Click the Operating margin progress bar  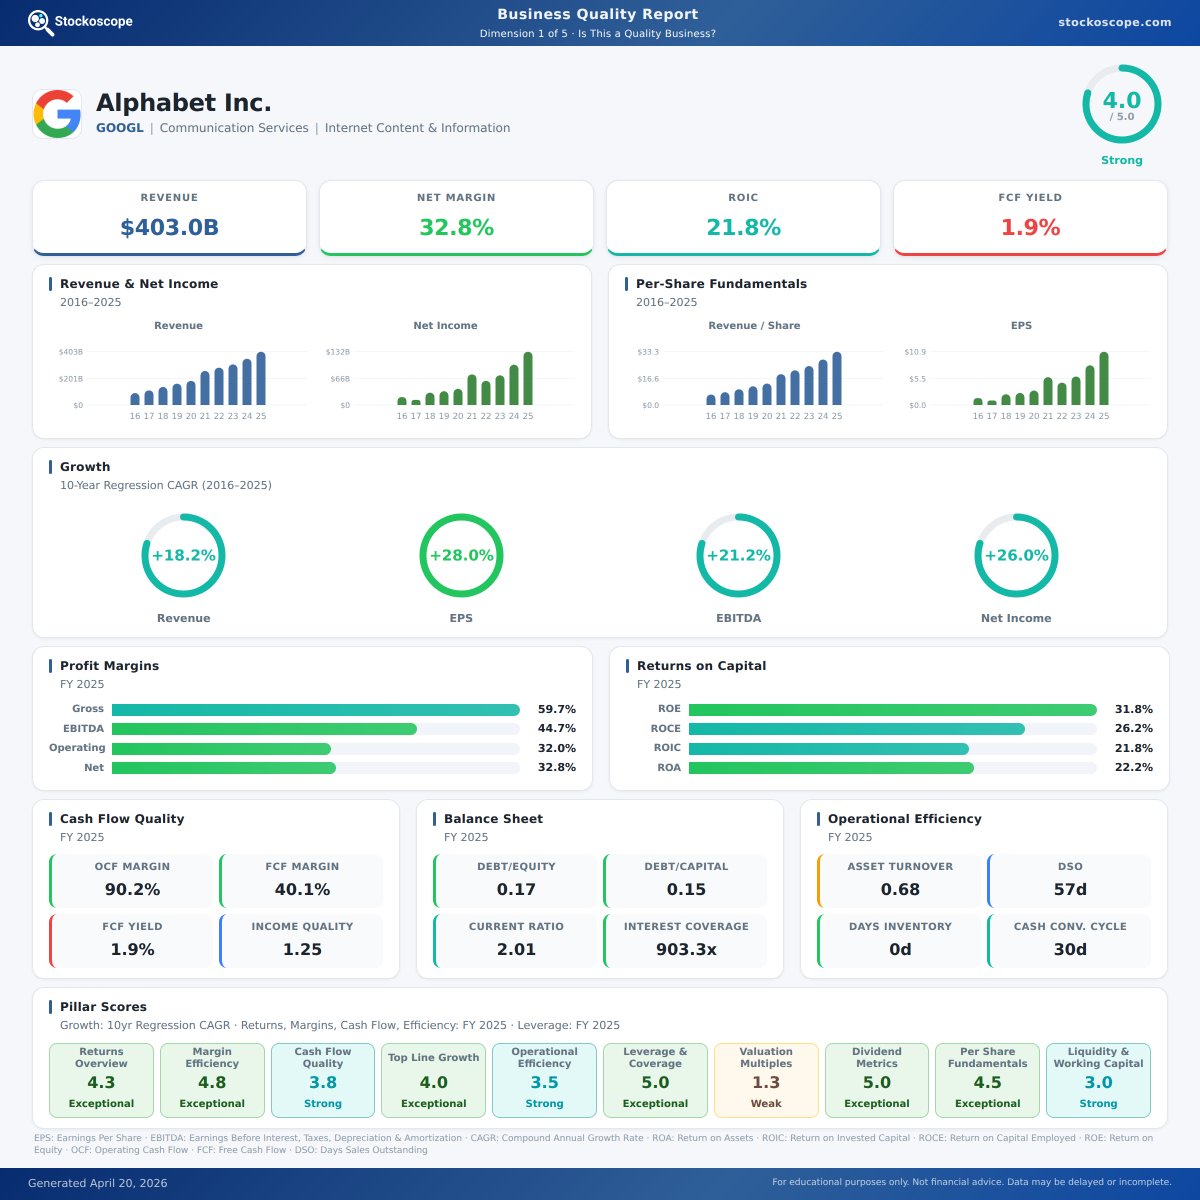(316, 748)
